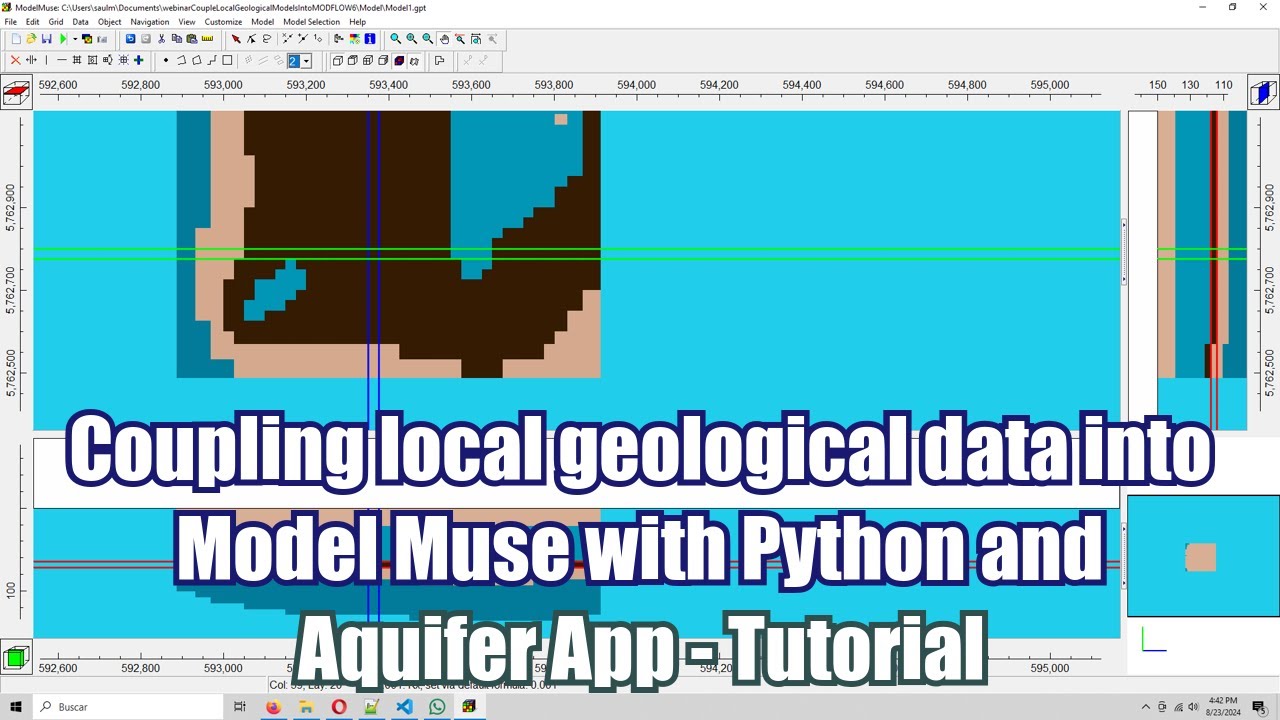Viewport: 1280px width, 720px height.
Task: Open the Customize menu
Action: tap(223, 21)
